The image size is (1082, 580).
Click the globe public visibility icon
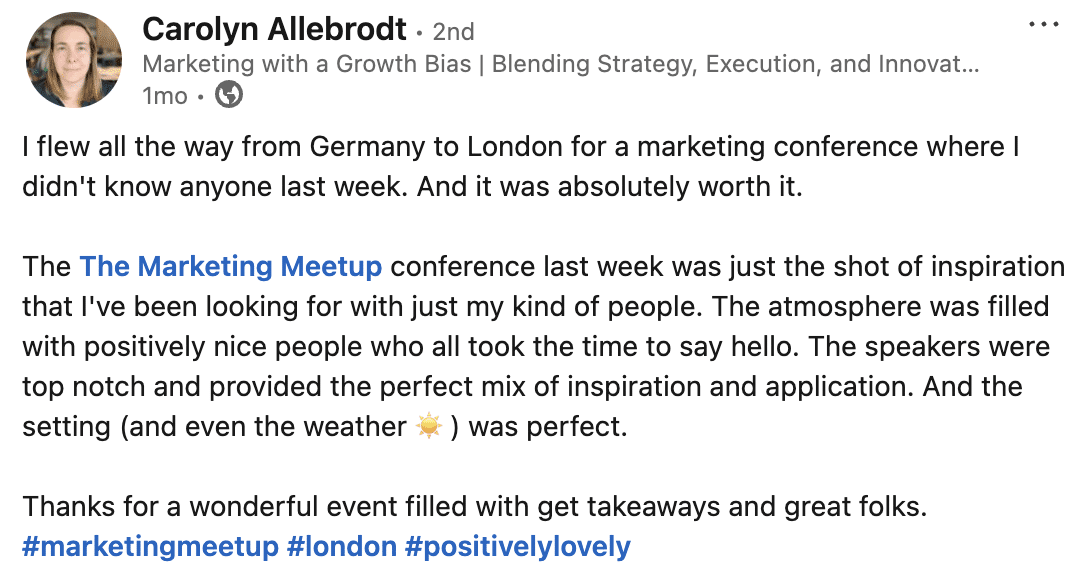(229, 94)
